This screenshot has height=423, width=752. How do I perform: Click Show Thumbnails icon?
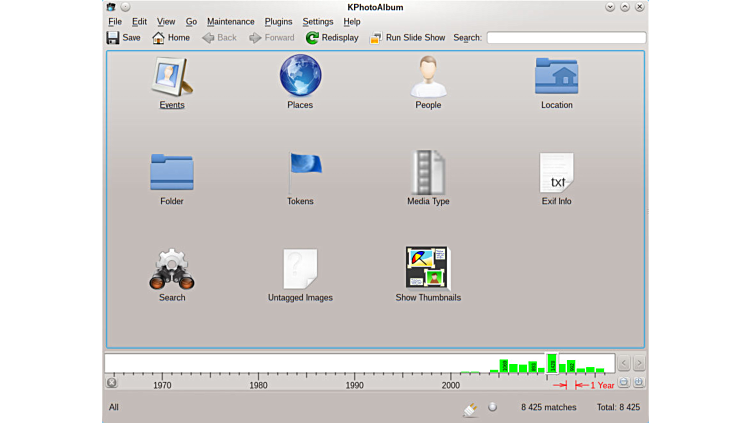click(428, 268)
